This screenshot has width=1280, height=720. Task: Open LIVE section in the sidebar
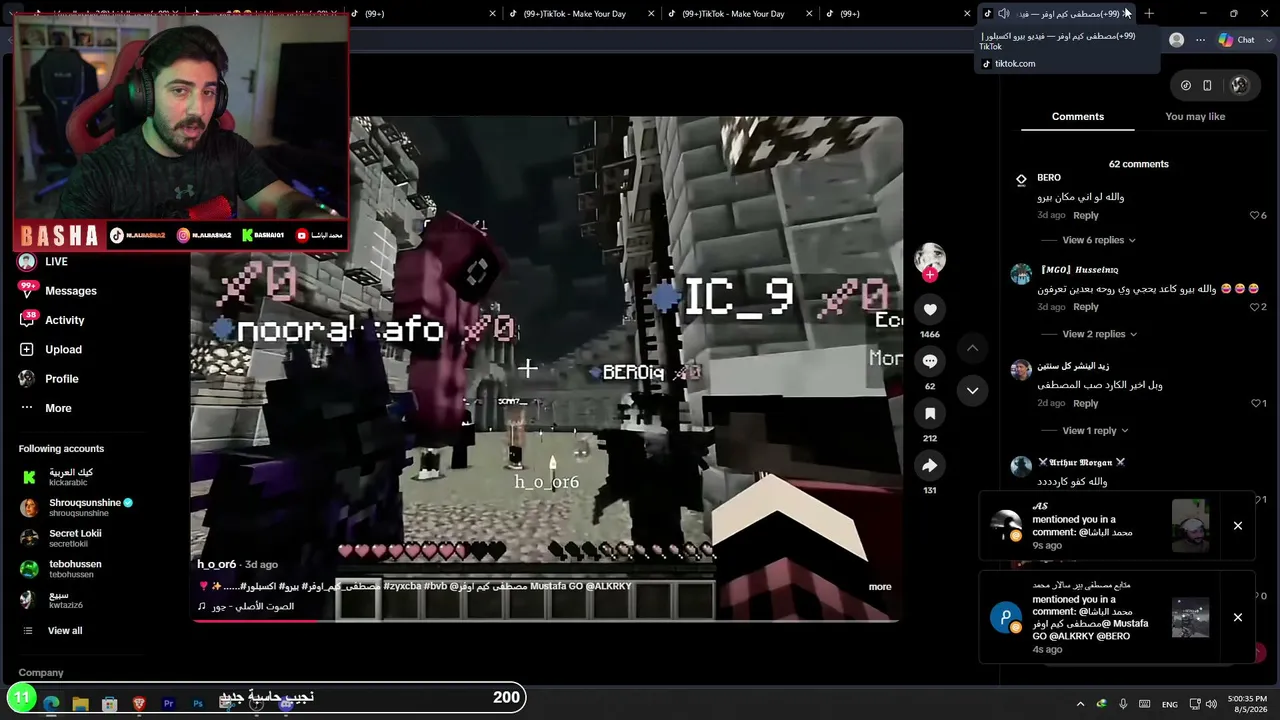point(56,262)
